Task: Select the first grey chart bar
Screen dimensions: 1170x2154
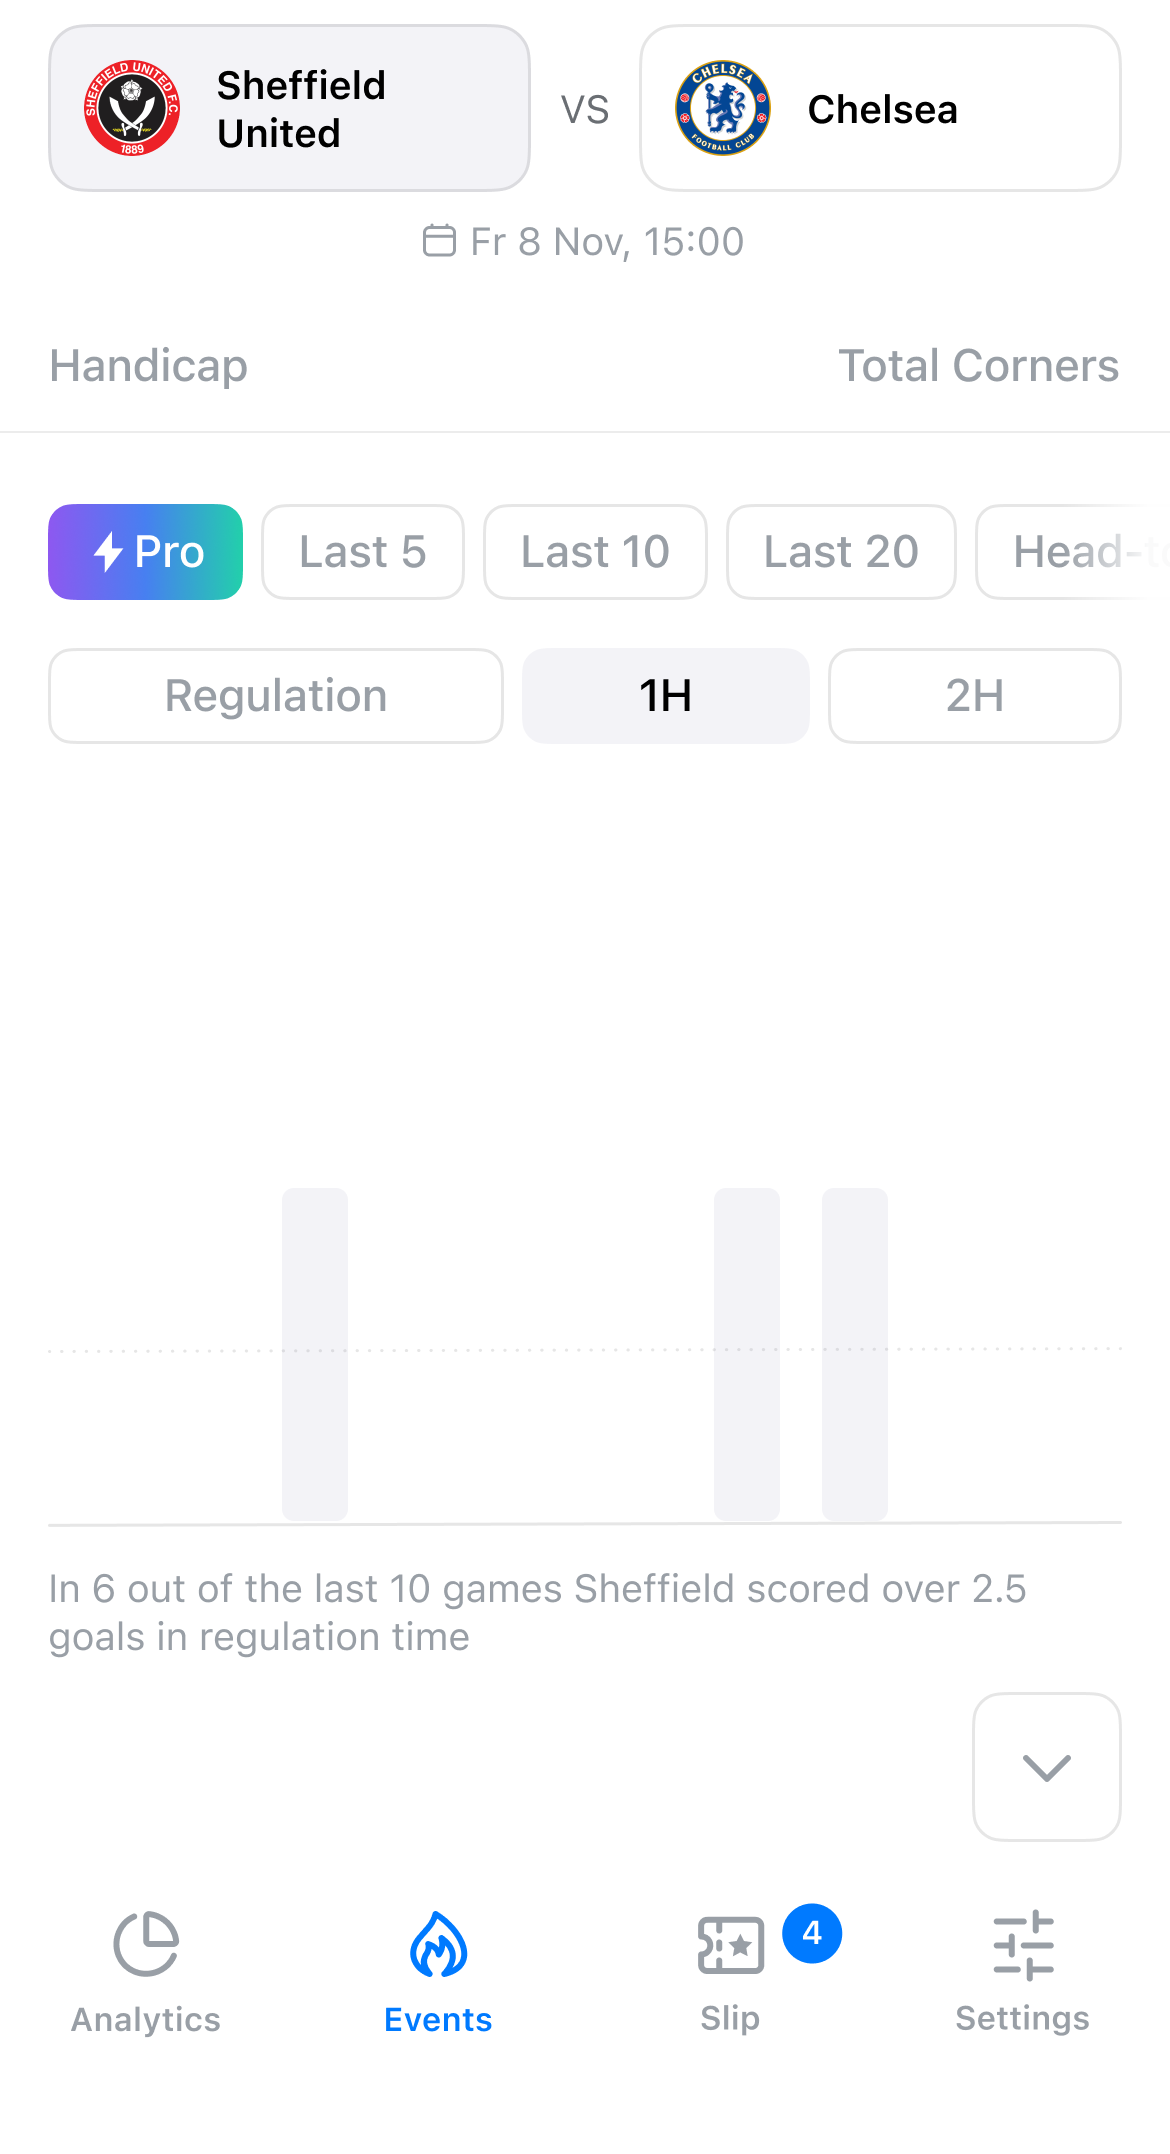Action: 315,1354
